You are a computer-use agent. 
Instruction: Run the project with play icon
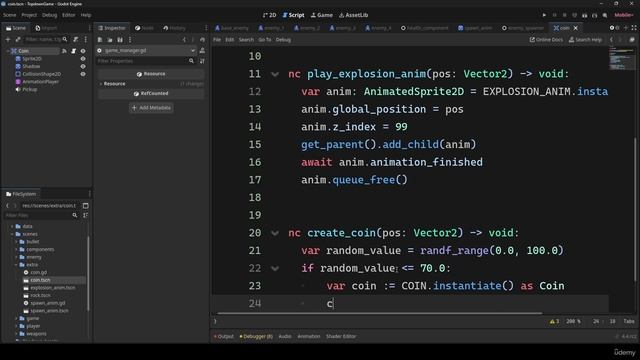tap(544, 15)
